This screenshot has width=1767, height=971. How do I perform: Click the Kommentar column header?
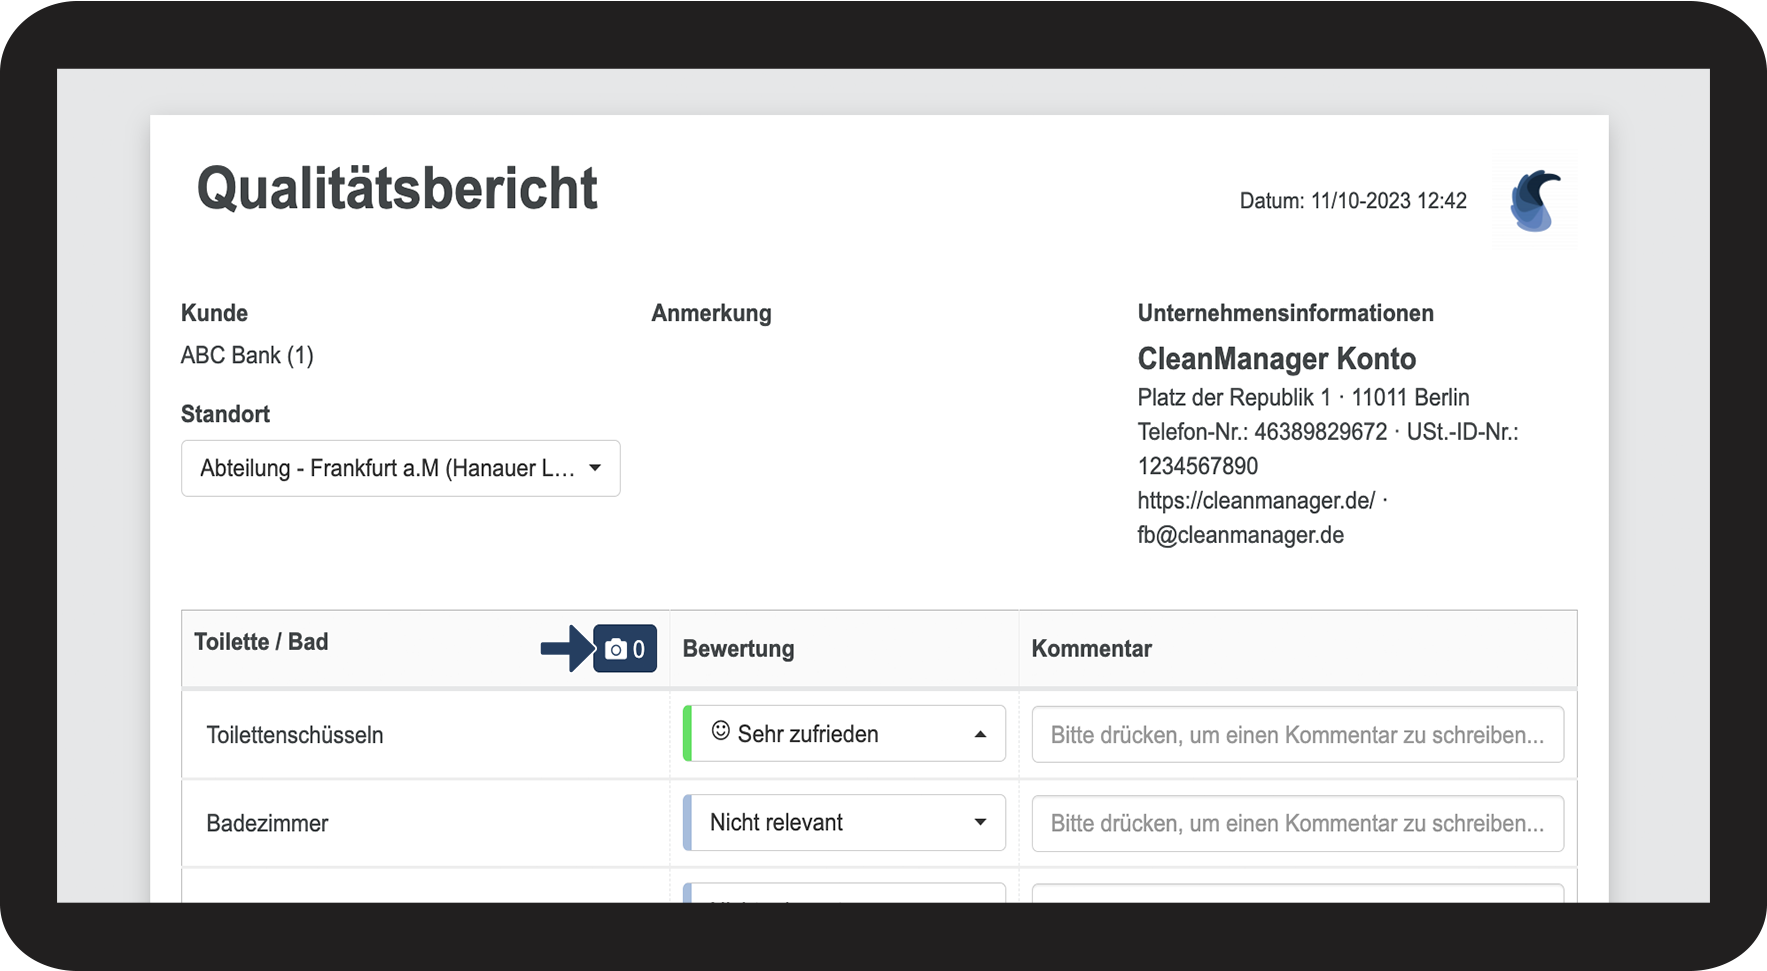1091,649
